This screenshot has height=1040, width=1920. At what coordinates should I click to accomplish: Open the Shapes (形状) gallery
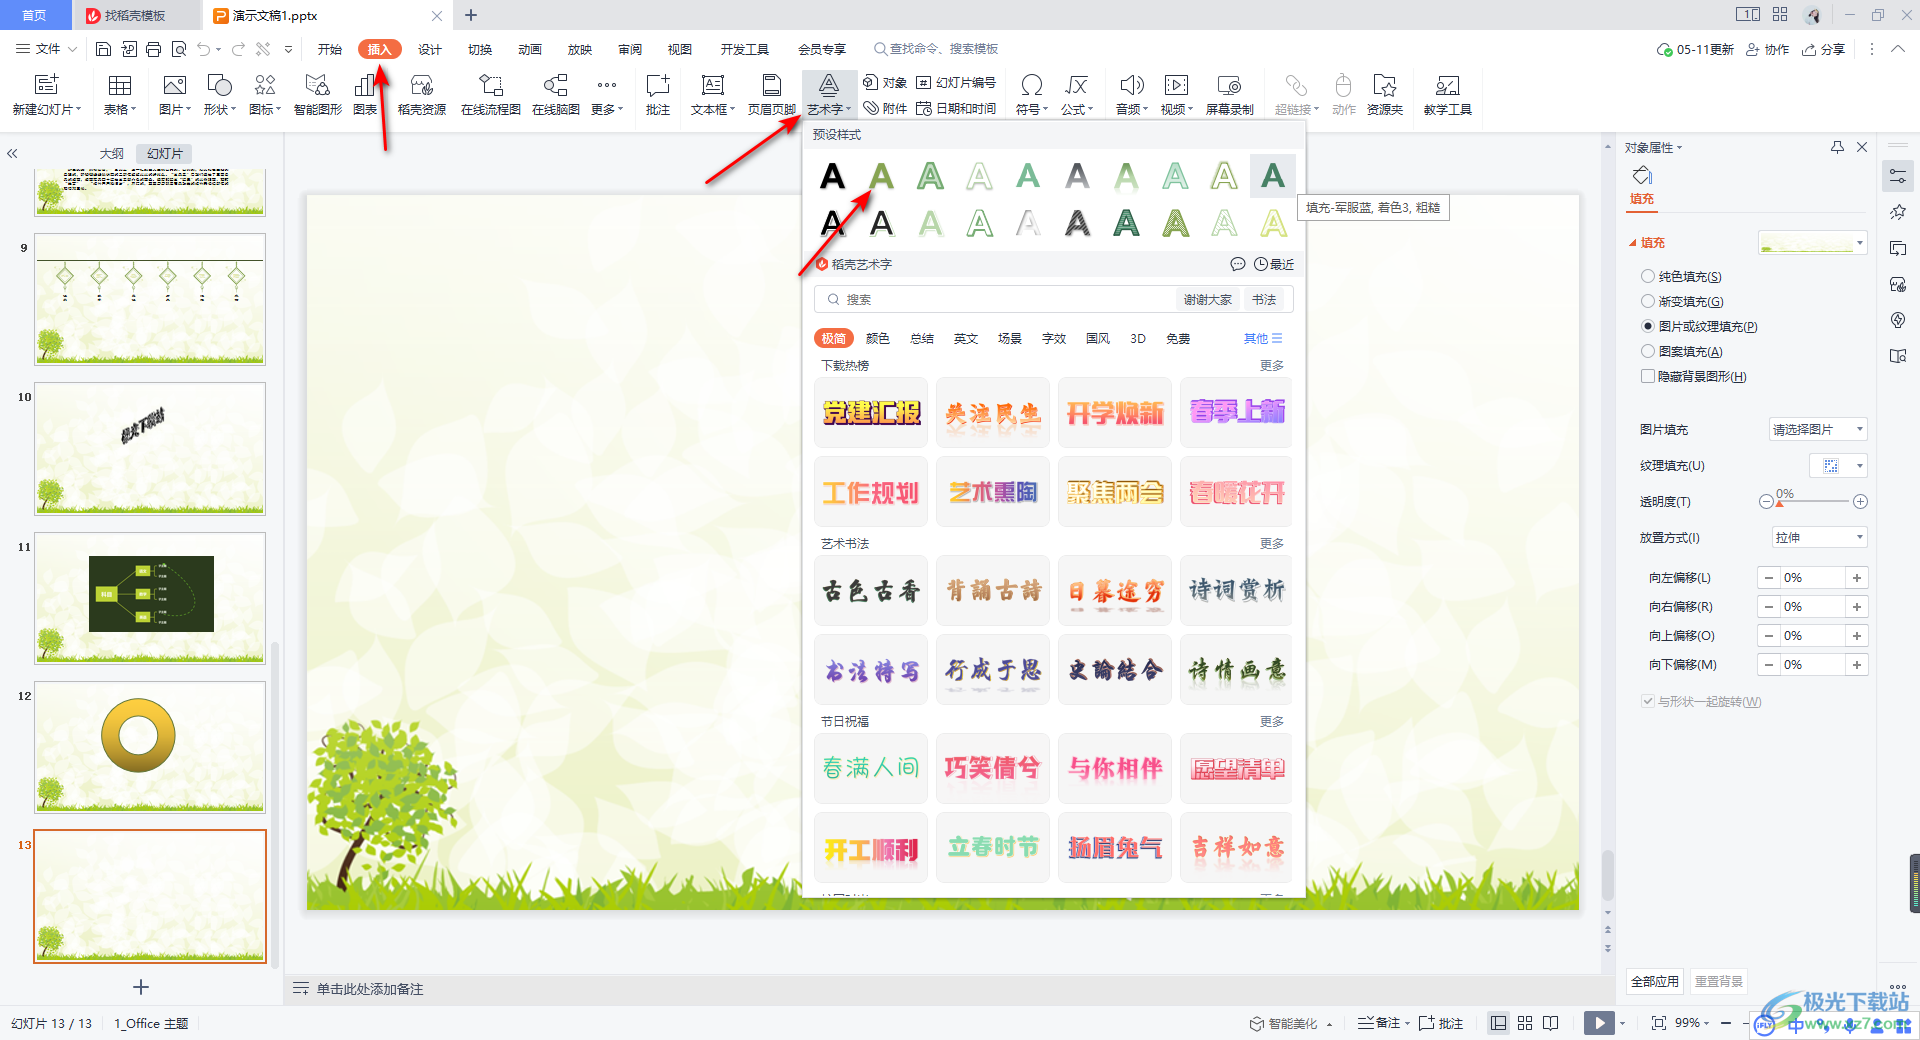point(219,95)
